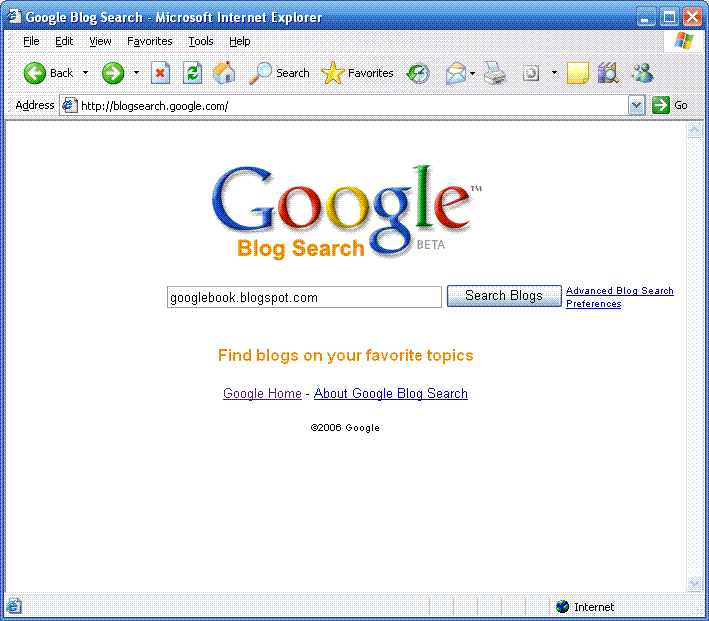Open the Preferences link
Image resolution: width=709 pixels, height=621 pixels.
tap(594, 303)
